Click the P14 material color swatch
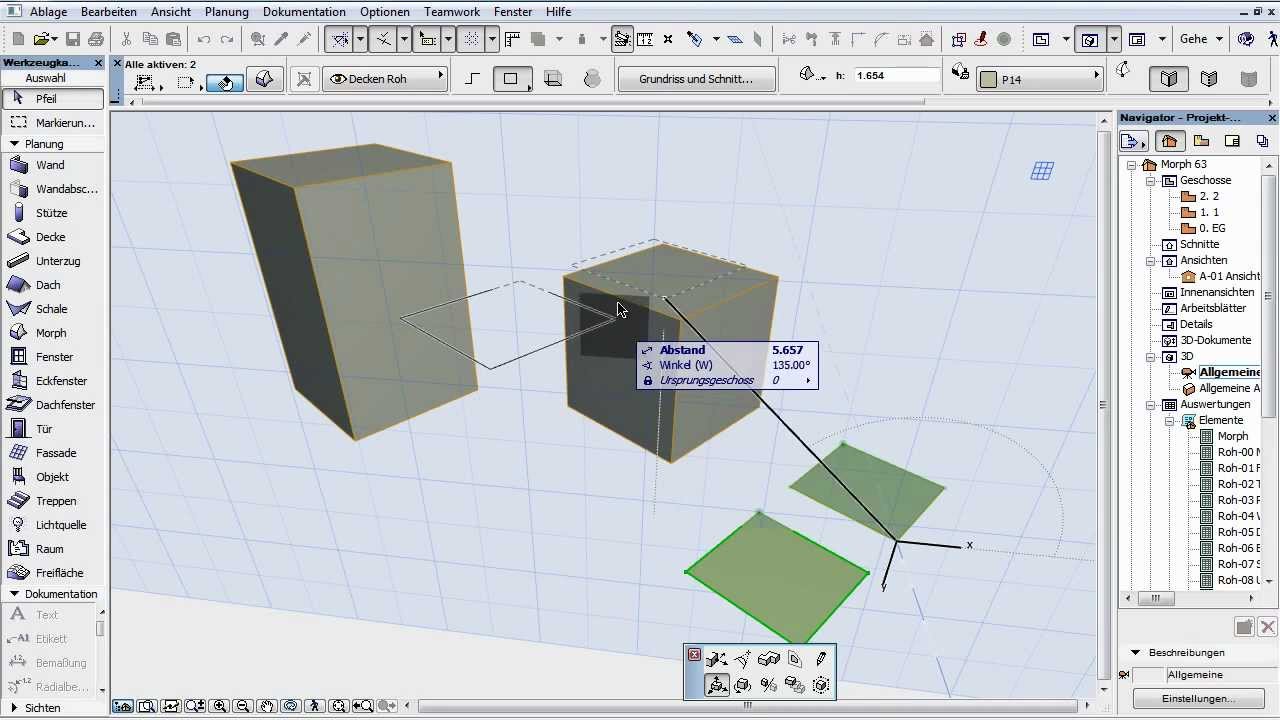Screen dimensions: 1280x720 pyautogui.click(x=988, y=79)
